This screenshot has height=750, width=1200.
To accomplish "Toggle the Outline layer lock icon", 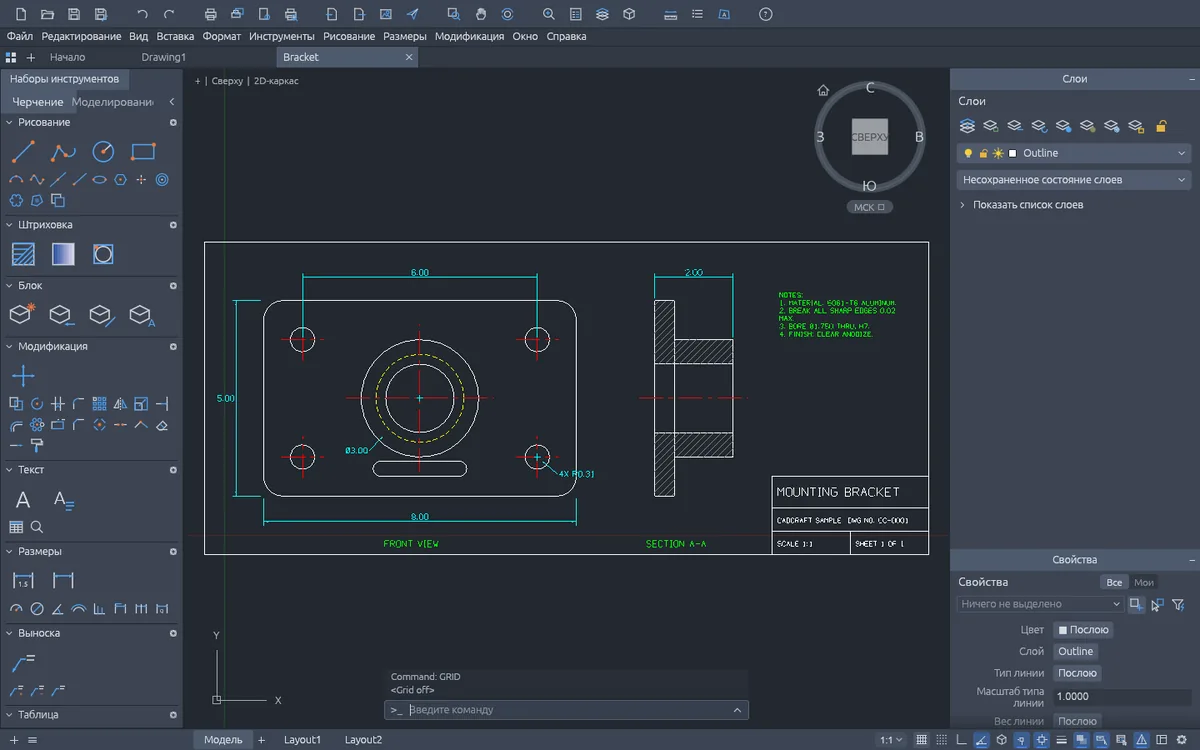I will pos(983,153).
